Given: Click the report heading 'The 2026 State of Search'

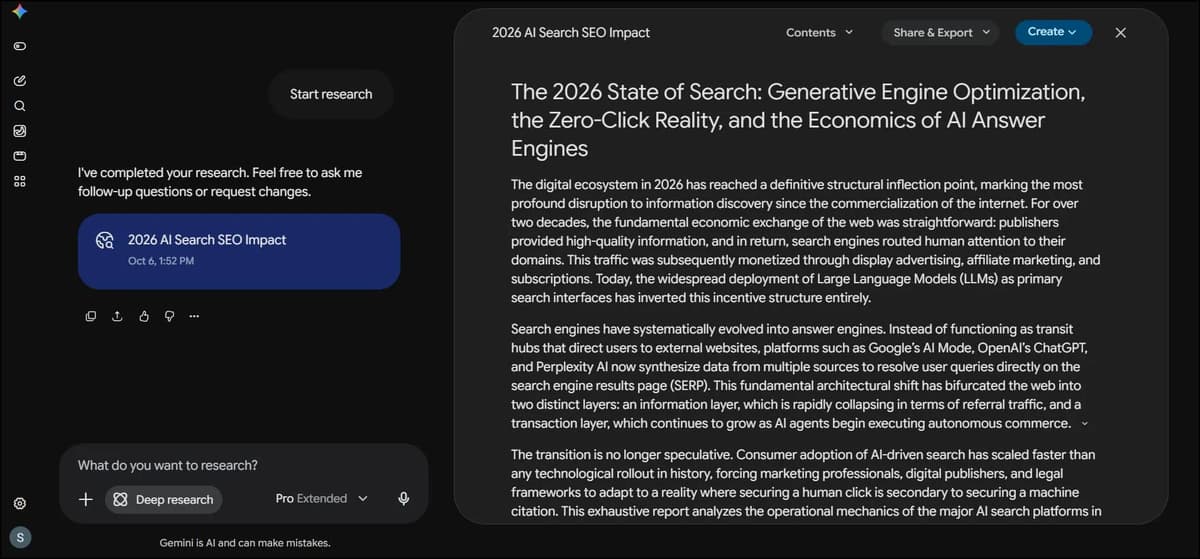Looking at the screenshot, I should (x=798, y=120).
